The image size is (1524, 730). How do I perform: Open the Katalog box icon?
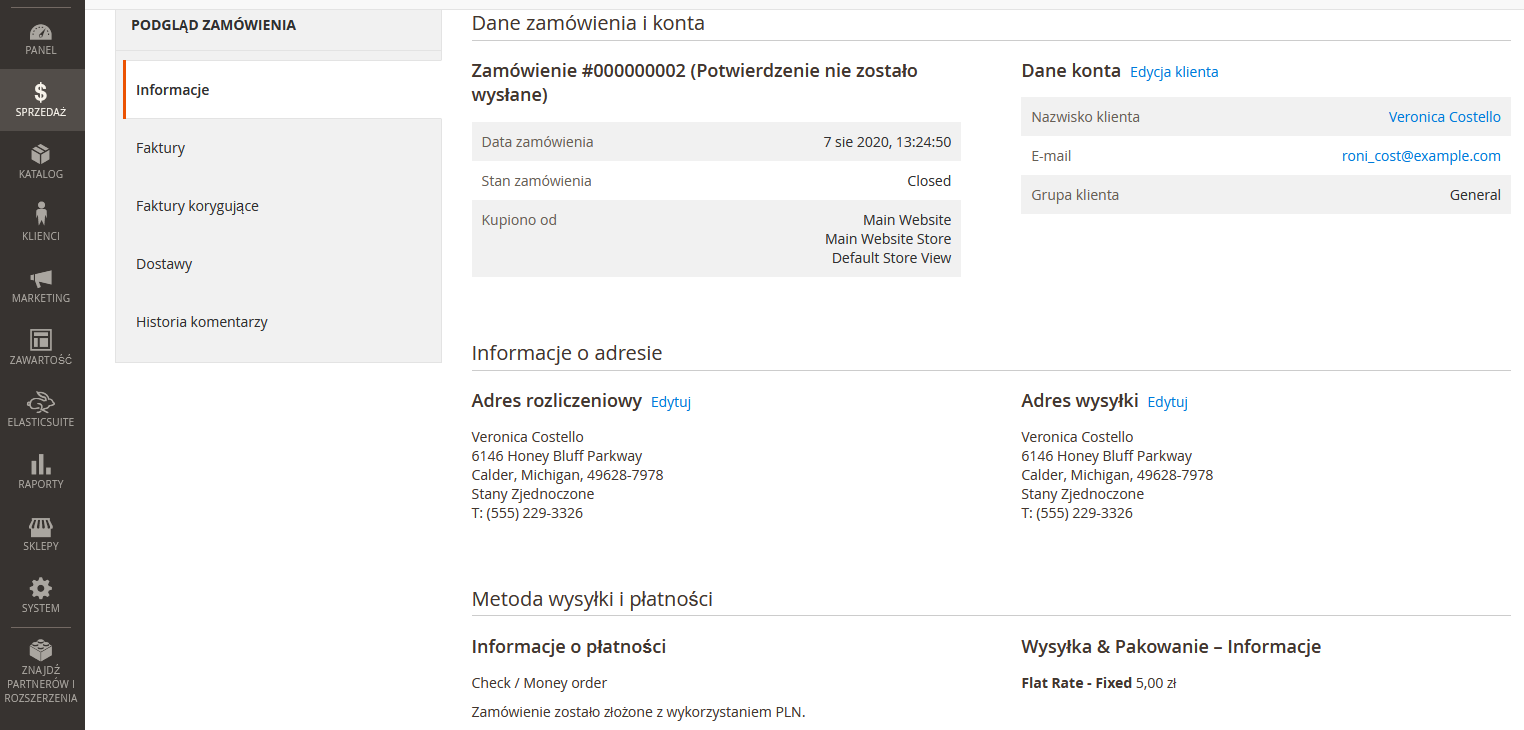[41, 155]
